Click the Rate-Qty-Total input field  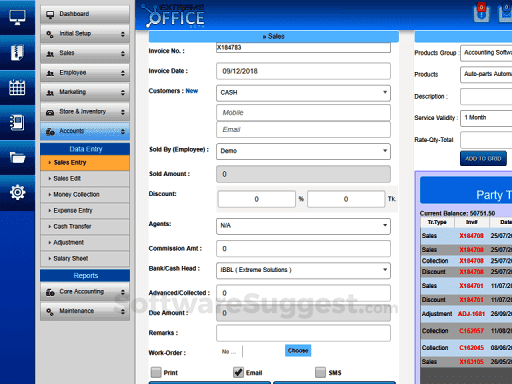tap(486, 140)
